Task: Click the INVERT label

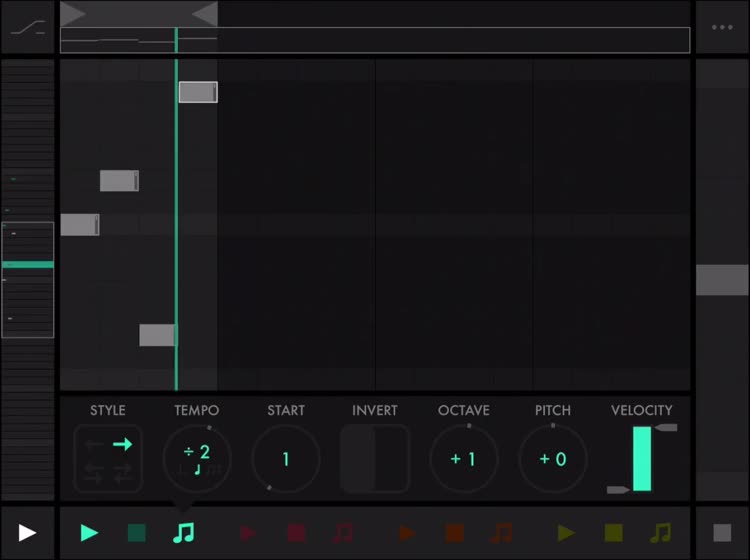Action: 375,410
